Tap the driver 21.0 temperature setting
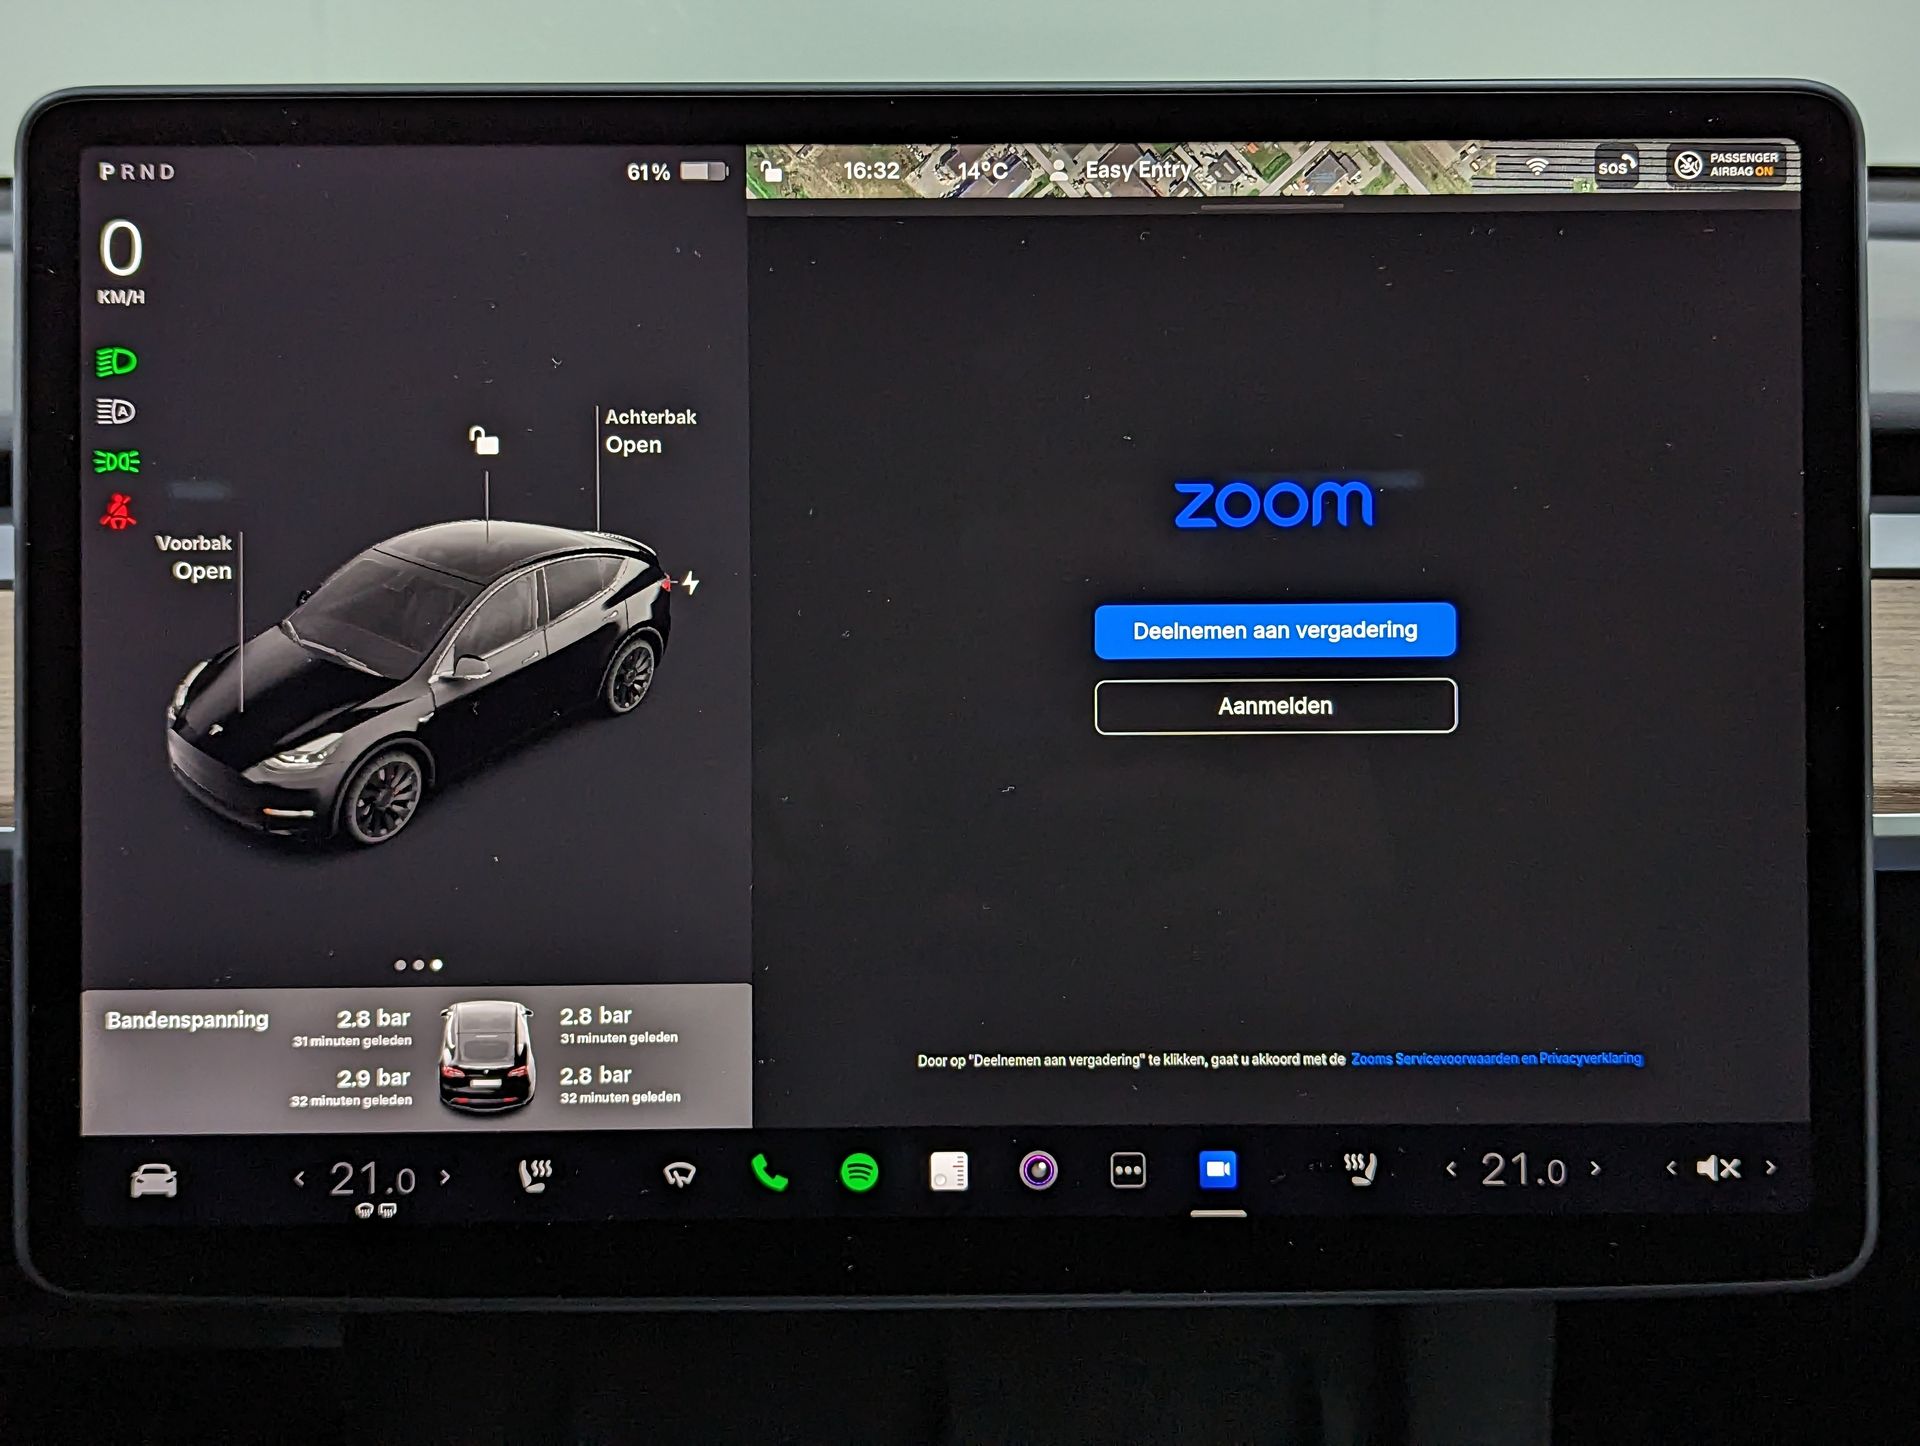This screenshot has width=1920, height=1446. click(373, 1179)
